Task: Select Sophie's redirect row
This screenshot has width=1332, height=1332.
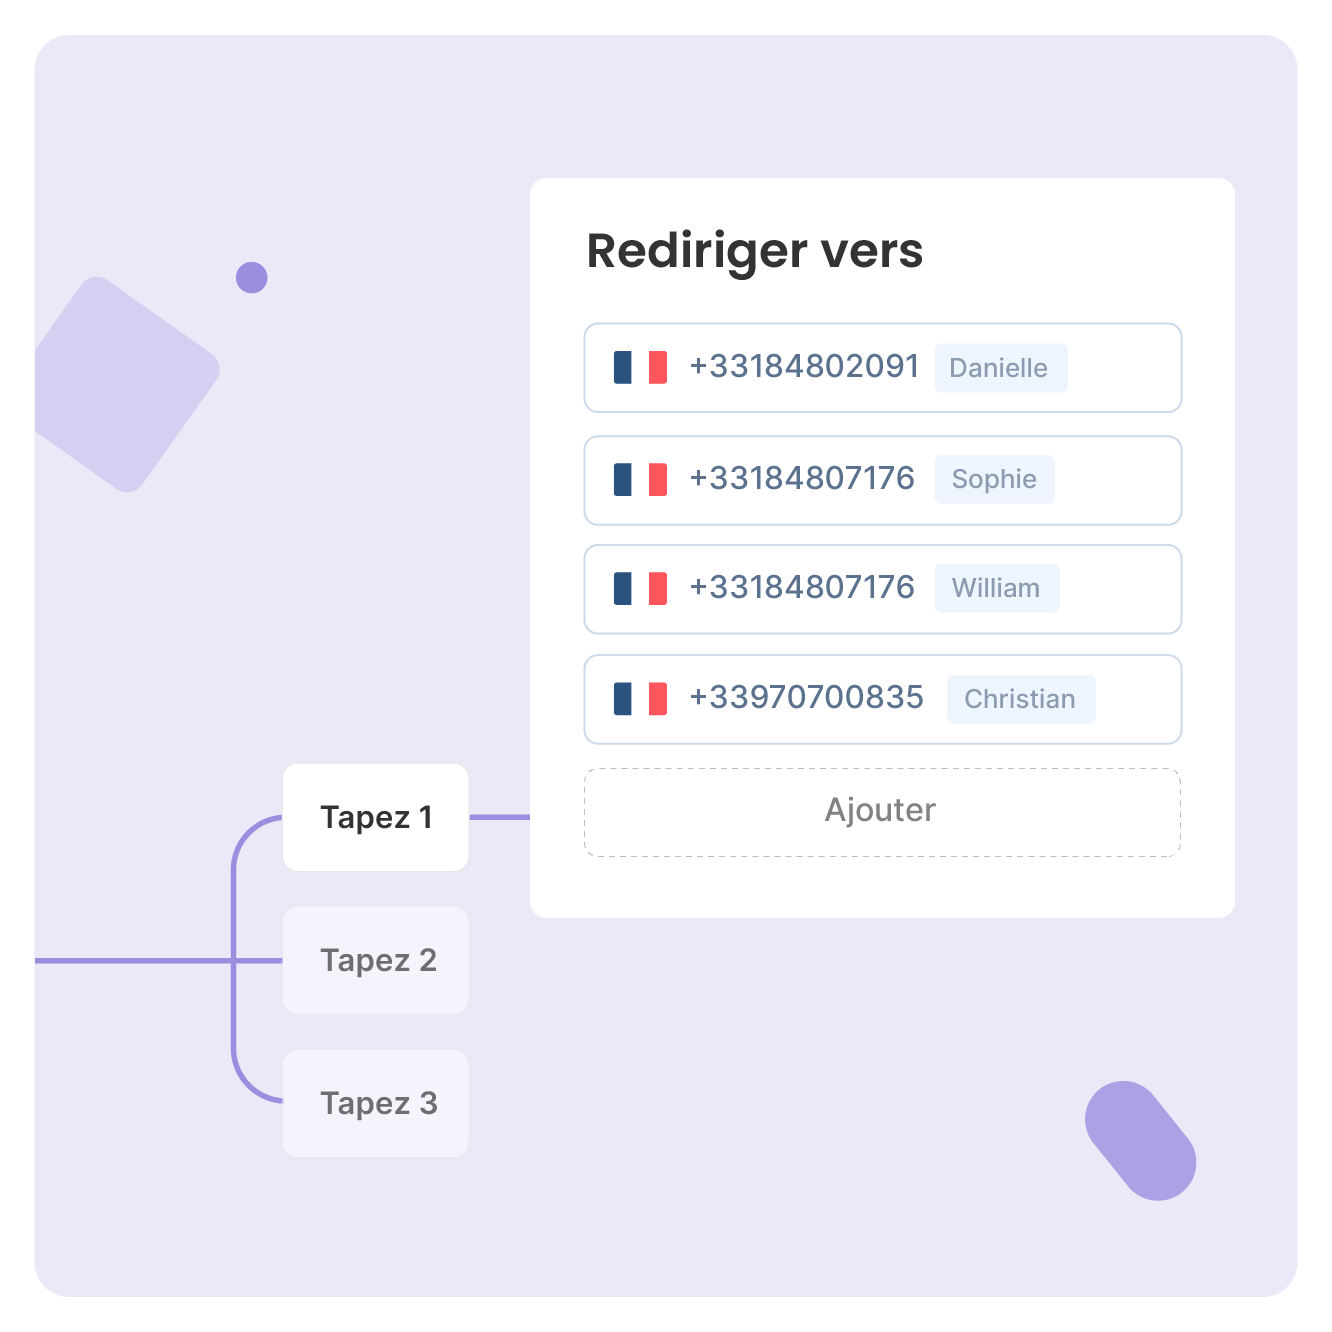Action: pos(882,479)
